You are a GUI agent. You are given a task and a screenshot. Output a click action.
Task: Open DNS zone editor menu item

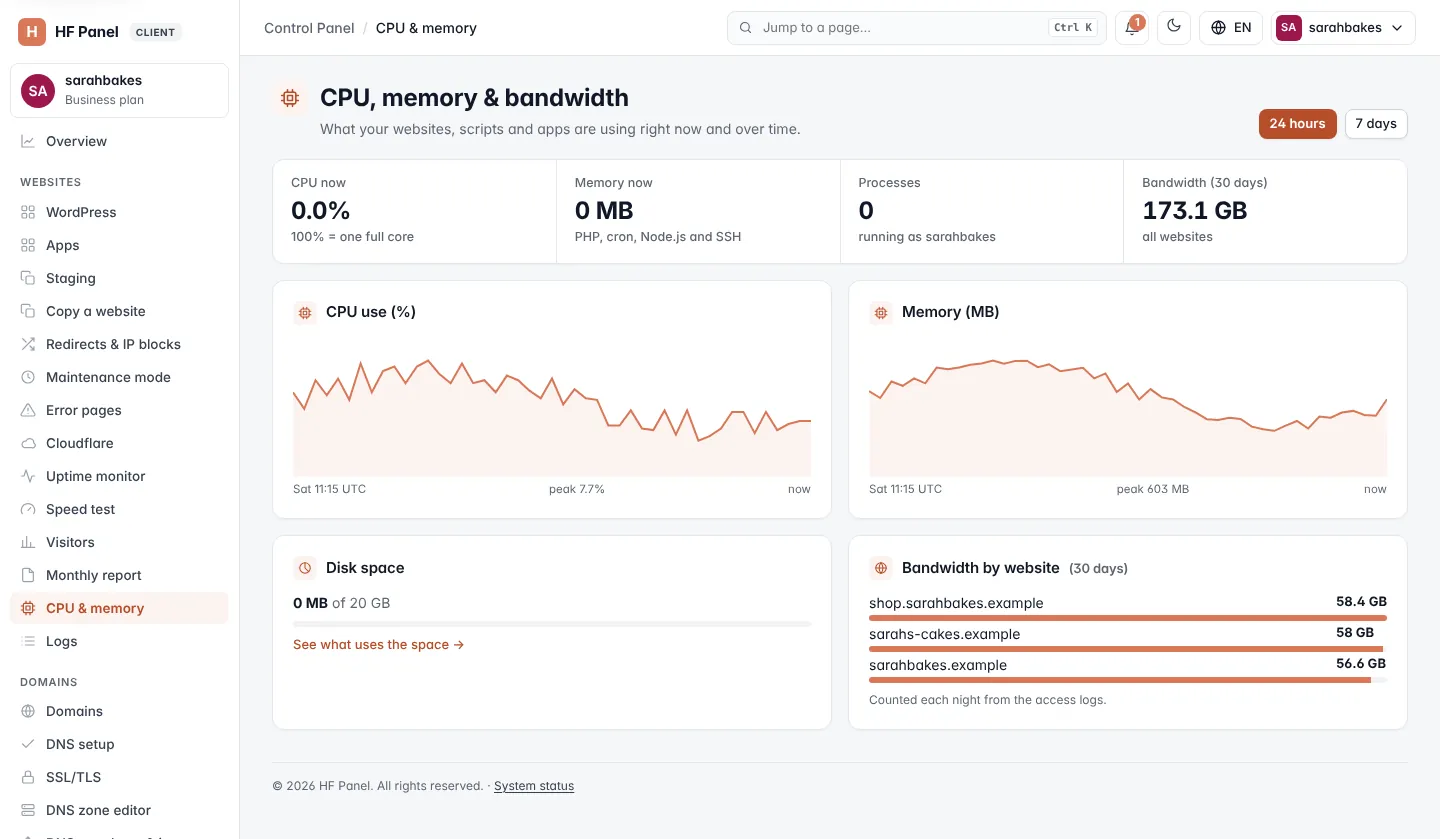[119, 810]
